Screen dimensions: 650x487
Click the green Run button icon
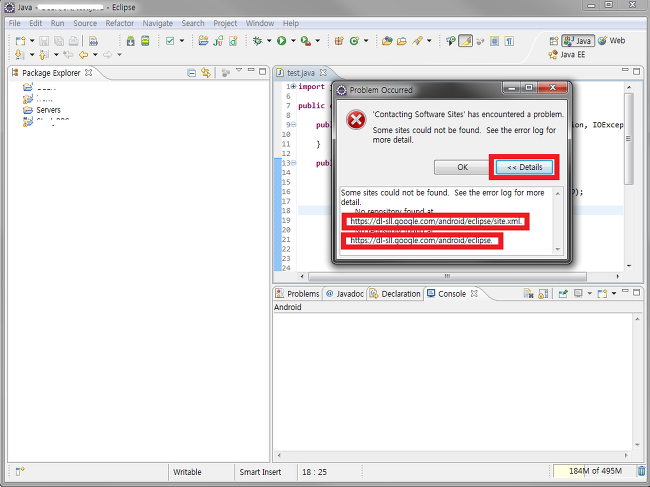coord(281,41)
